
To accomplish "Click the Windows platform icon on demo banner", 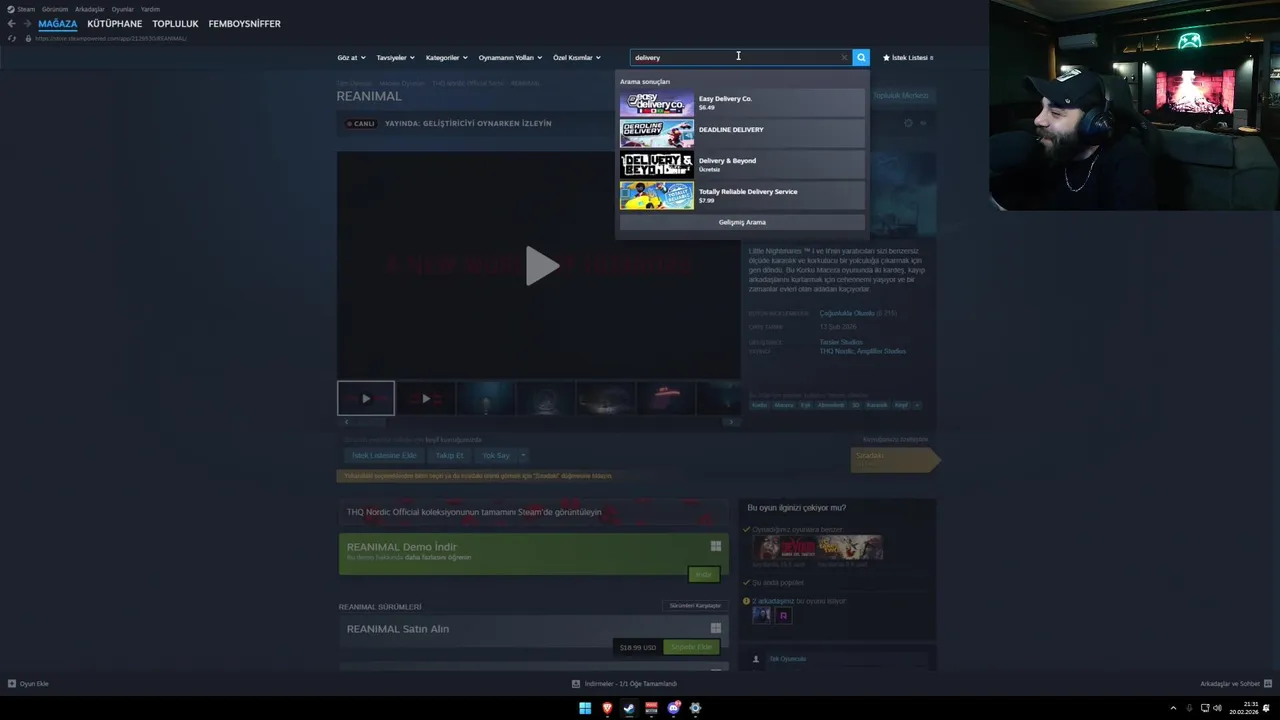I will 716,546.
